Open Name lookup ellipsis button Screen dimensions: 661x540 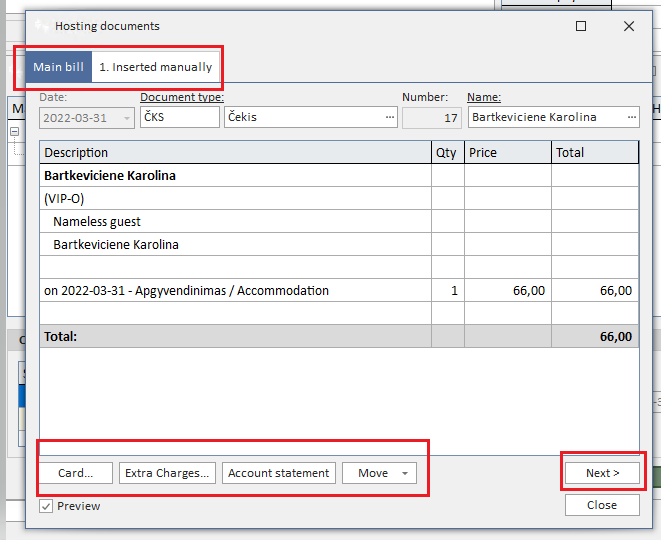click(631, 117)
